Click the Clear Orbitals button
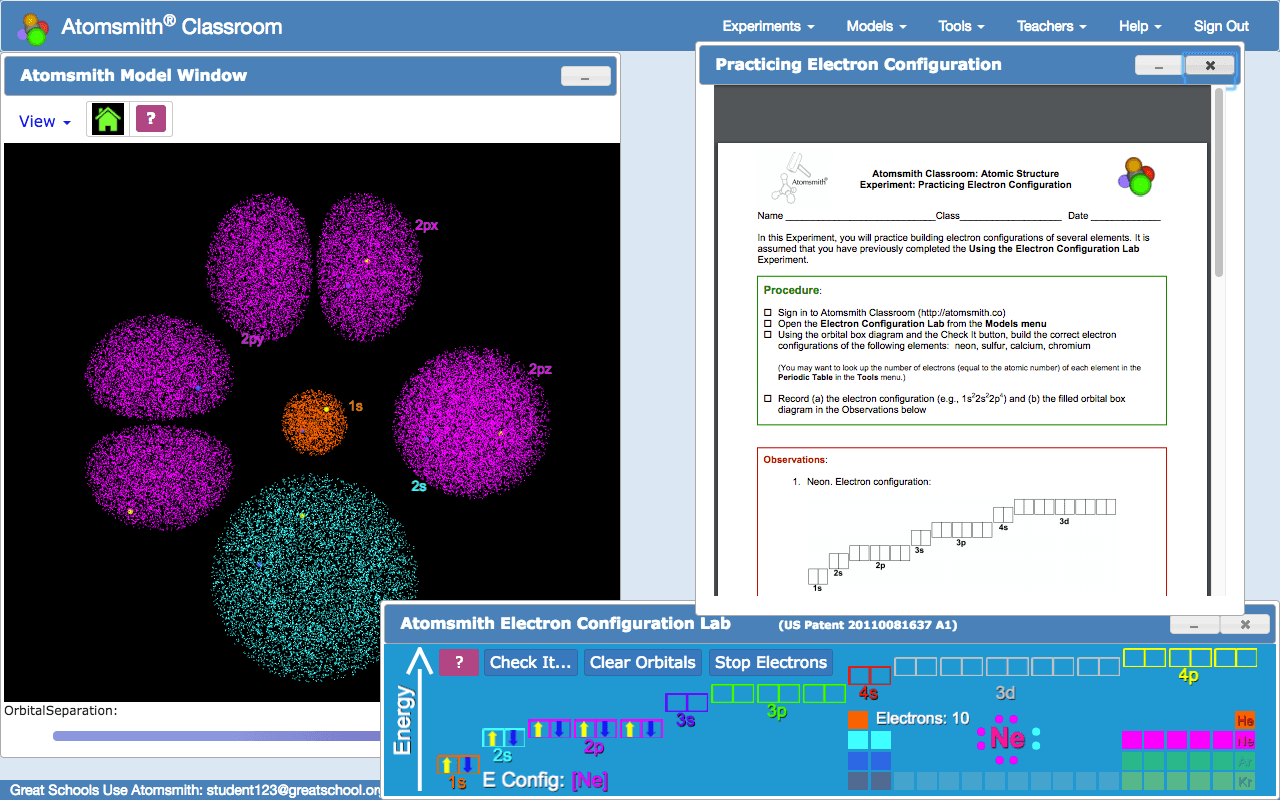The image size is (1280, 800). click(642, 662)
